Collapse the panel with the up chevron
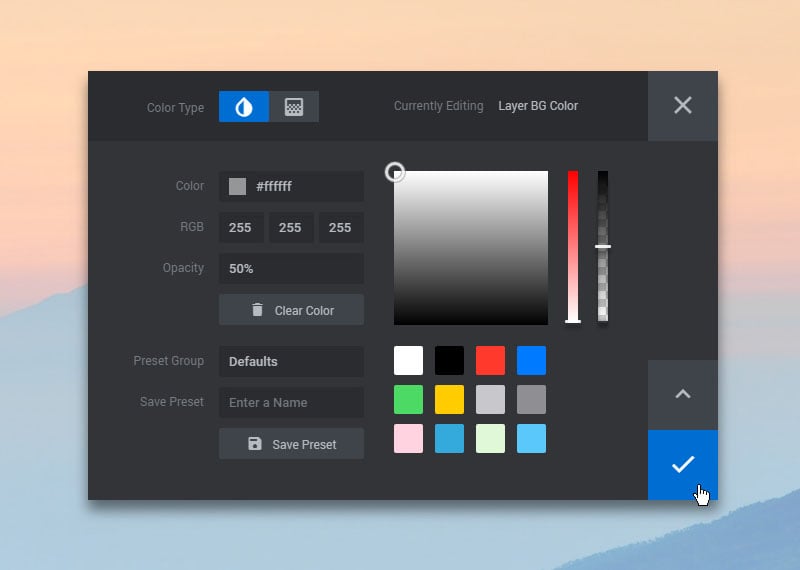 coord(683,394)
